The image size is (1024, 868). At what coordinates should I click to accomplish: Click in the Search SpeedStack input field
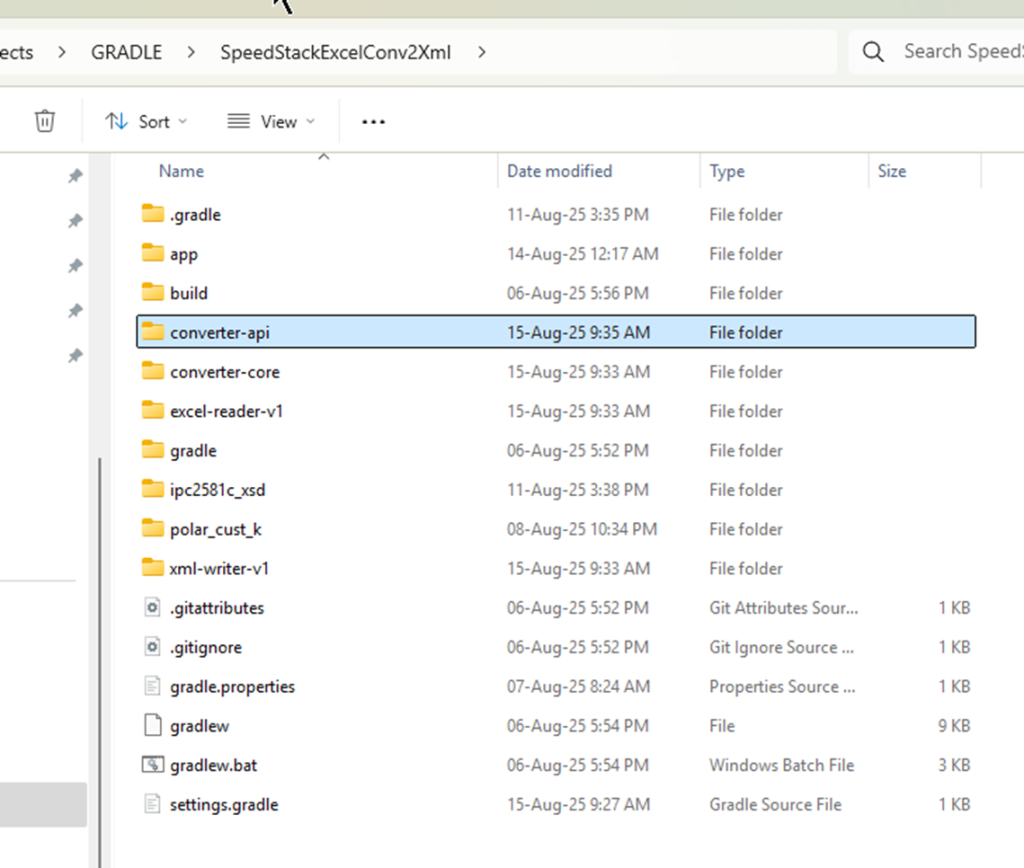tap(960, 52)
